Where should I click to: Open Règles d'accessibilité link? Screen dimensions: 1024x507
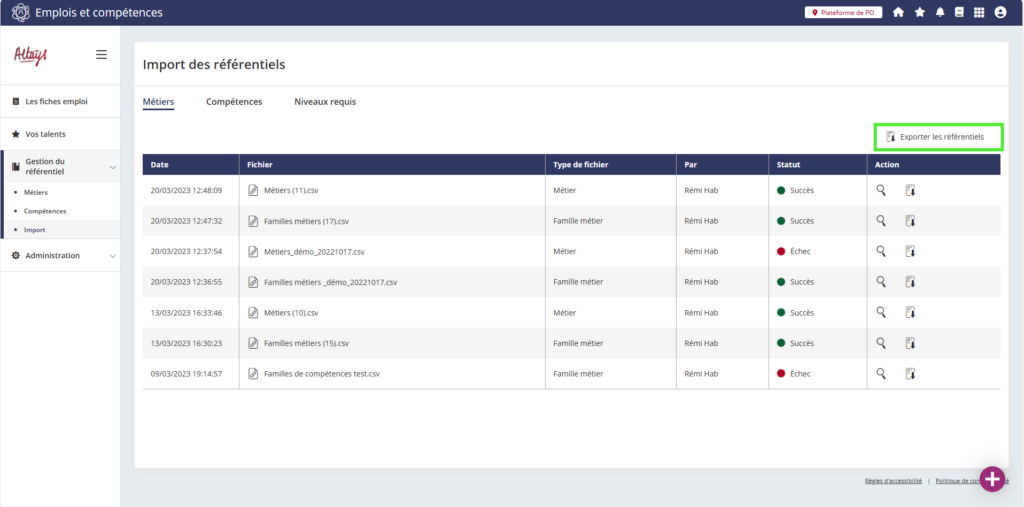coord(893,481)
